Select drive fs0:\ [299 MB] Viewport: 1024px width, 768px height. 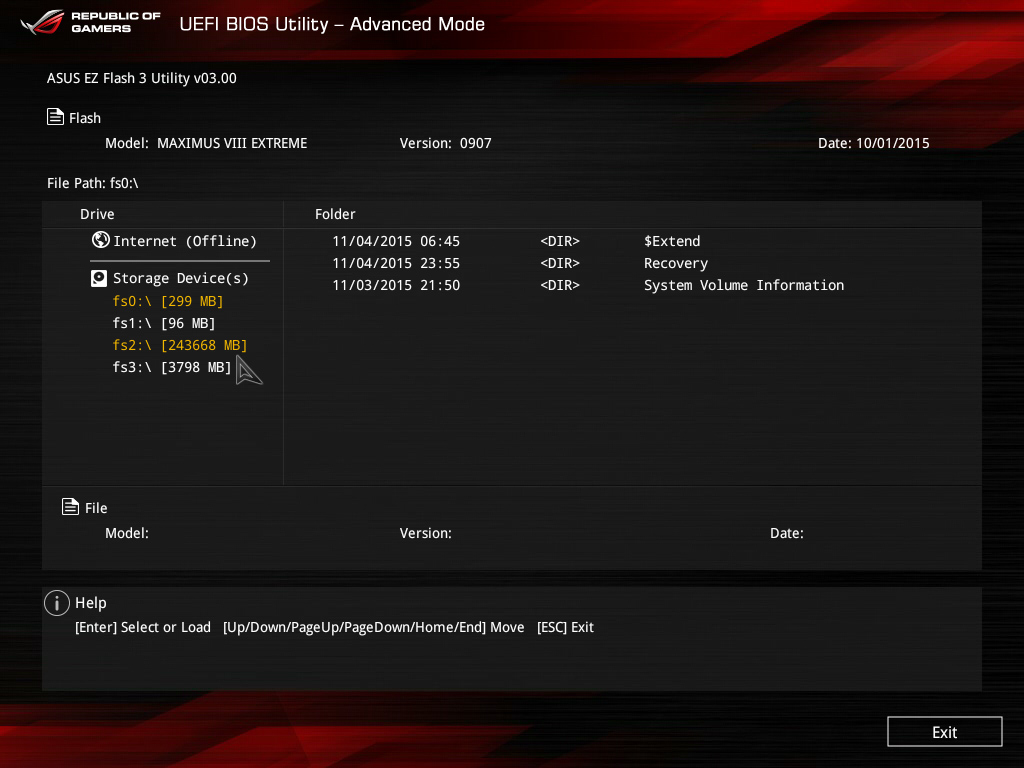[168, 301]
